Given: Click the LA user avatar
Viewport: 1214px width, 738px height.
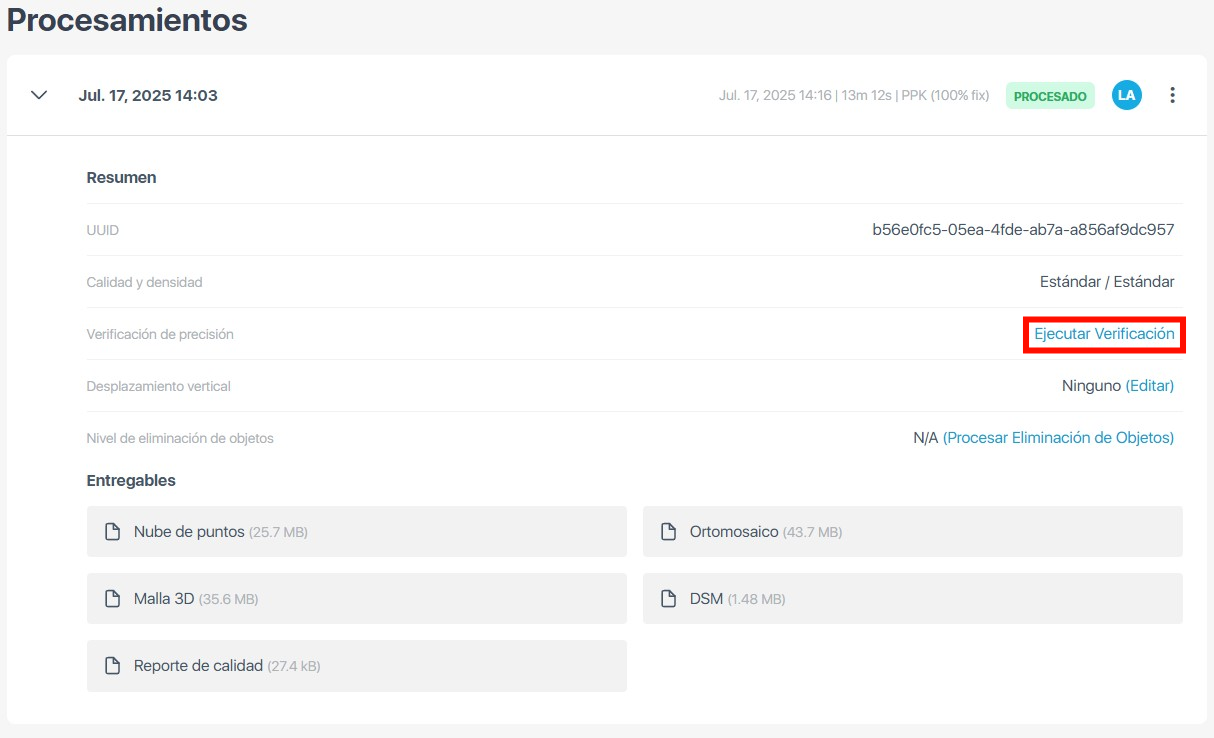Looking at the screenshot, I should click(x=1127, y=96).
